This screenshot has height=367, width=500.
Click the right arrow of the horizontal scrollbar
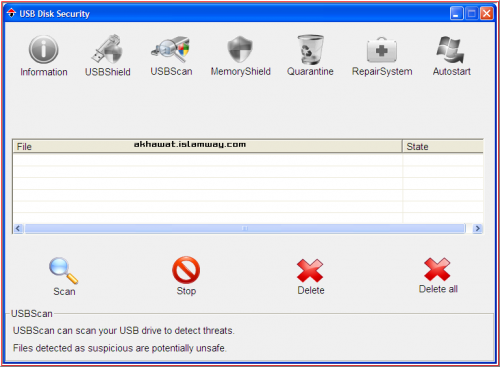pos(478,228)
